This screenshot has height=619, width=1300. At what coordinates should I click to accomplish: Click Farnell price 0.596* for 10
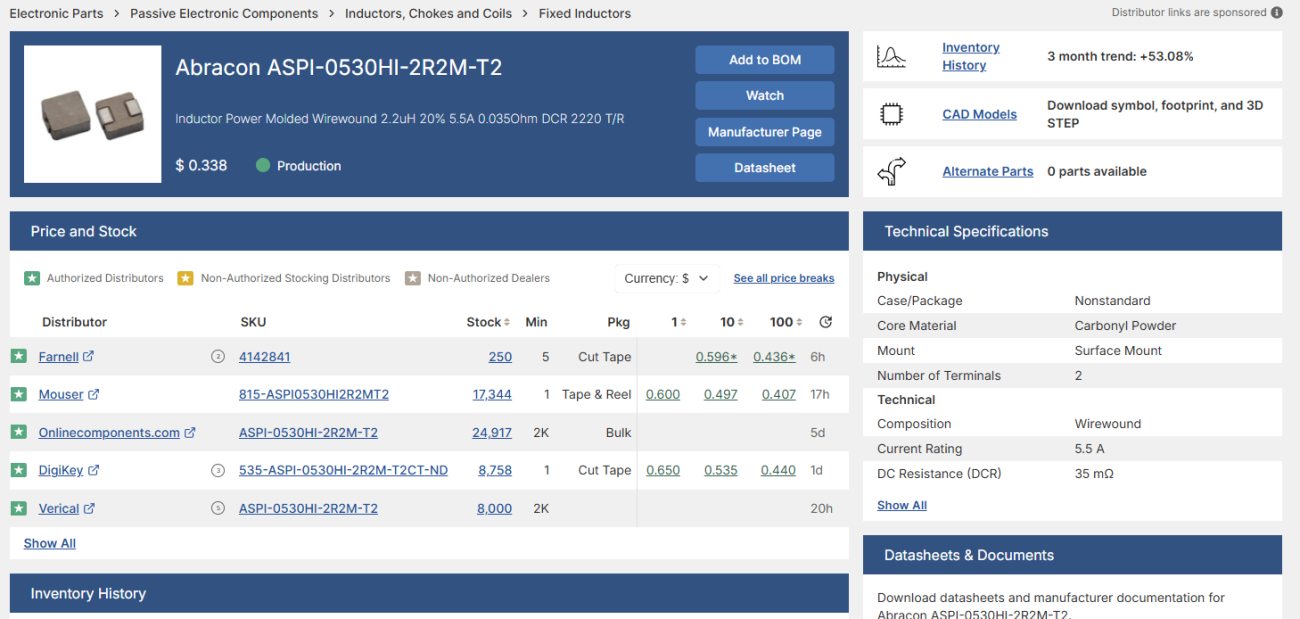pyautogui.click(x=717, y=356)
